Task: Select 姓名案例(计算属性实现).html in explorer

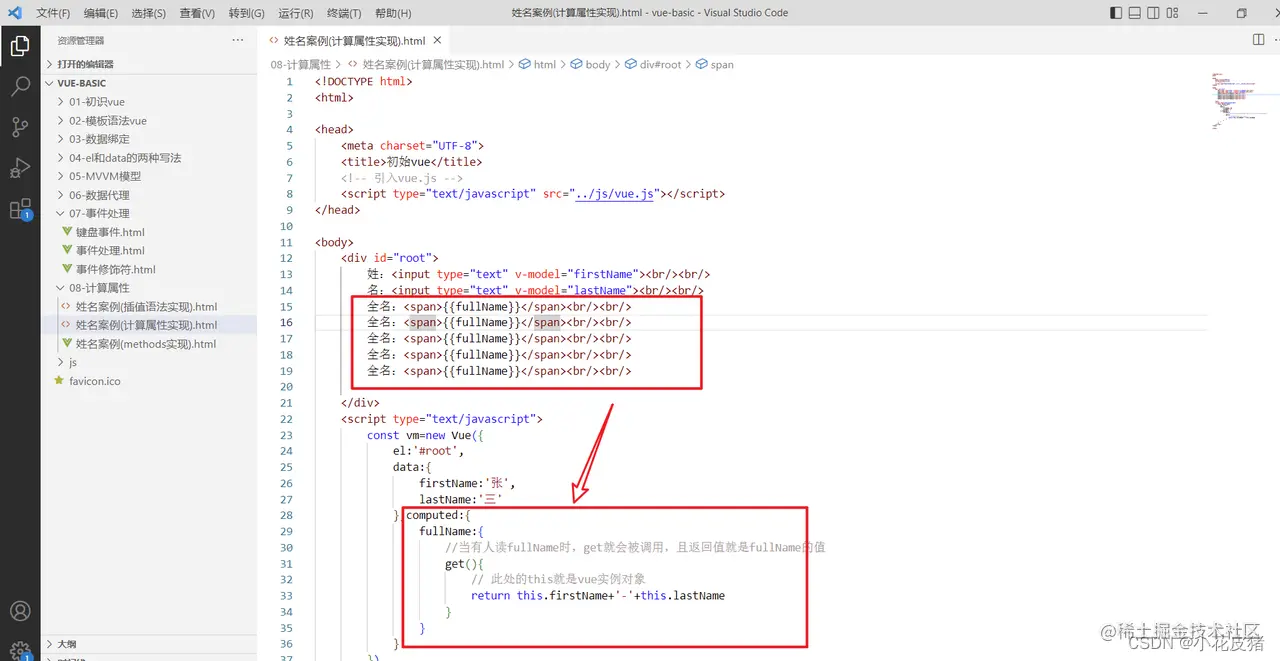Action: pyautogui.click(x=149, y=325)
